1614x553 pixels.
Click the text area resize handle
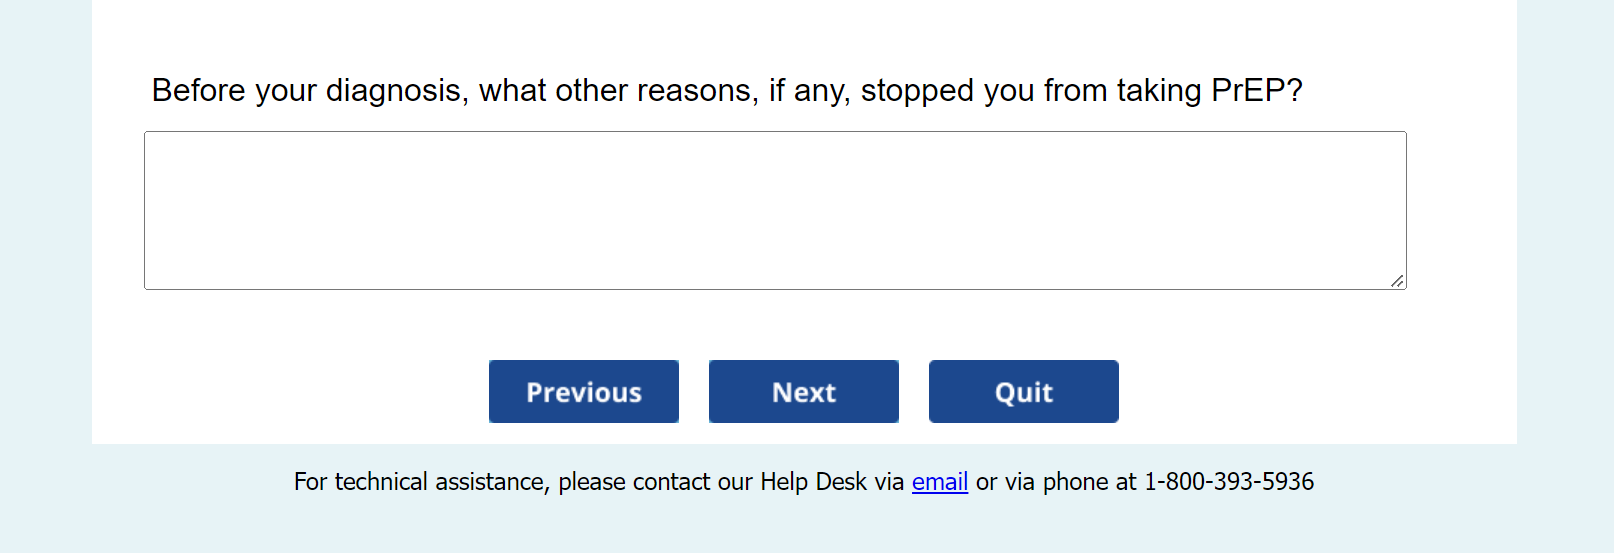point(1397,281)
